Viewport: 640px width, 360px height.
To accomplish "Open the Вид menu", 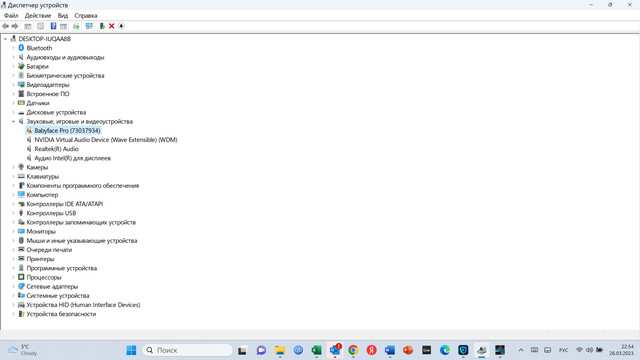I will coord(62,16).
